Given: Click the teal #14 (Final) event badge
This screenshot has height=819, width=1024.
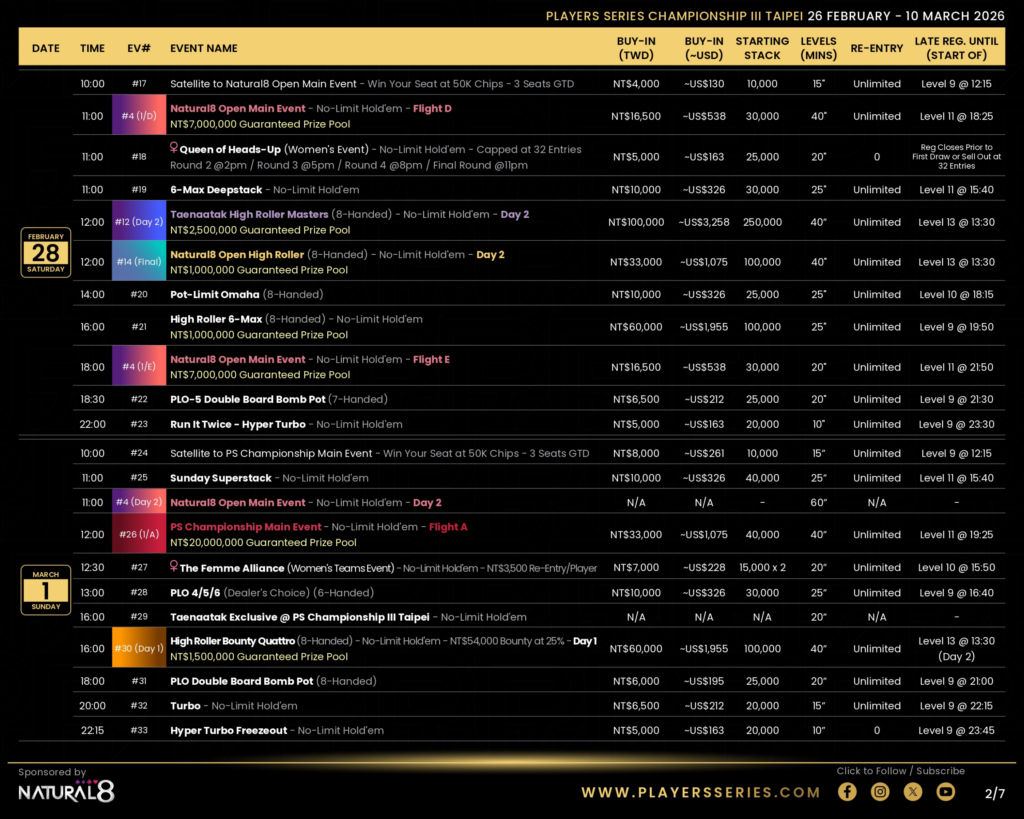Looking at the screenshot, I should 138,262.
